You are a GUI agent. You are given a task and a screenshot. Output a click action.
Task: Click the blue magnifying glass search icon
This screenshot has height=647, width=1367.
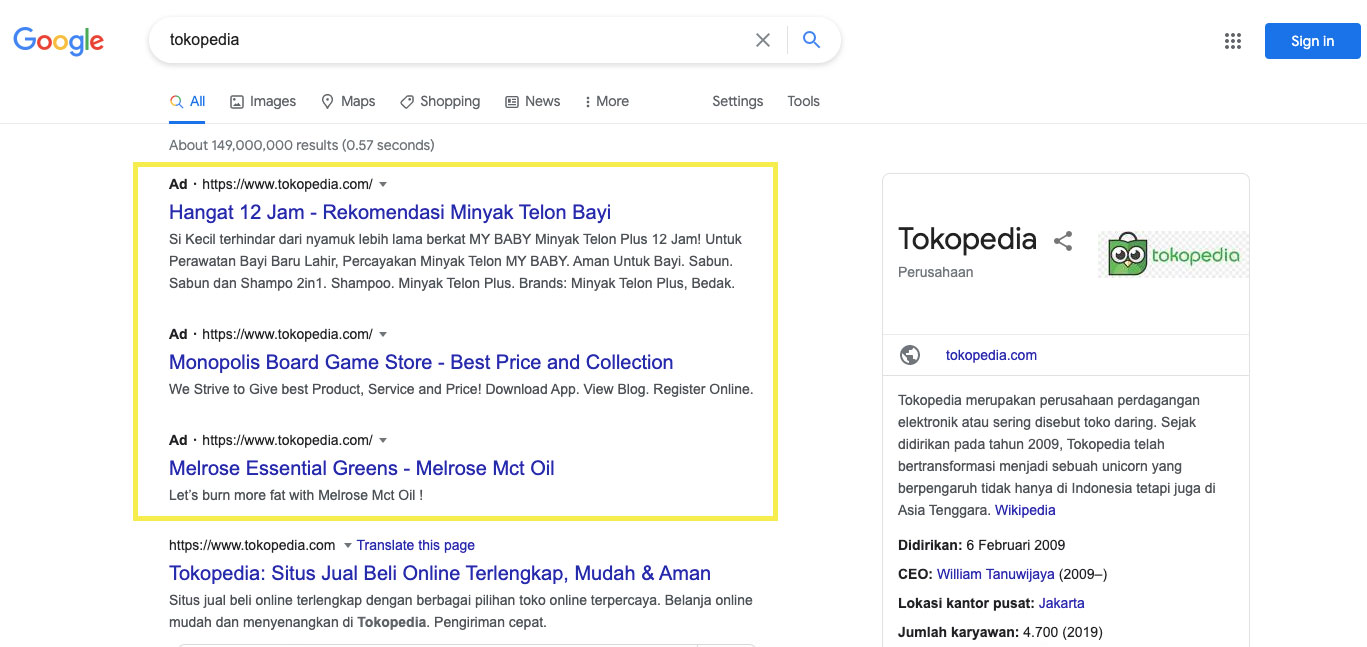[811, 40]
